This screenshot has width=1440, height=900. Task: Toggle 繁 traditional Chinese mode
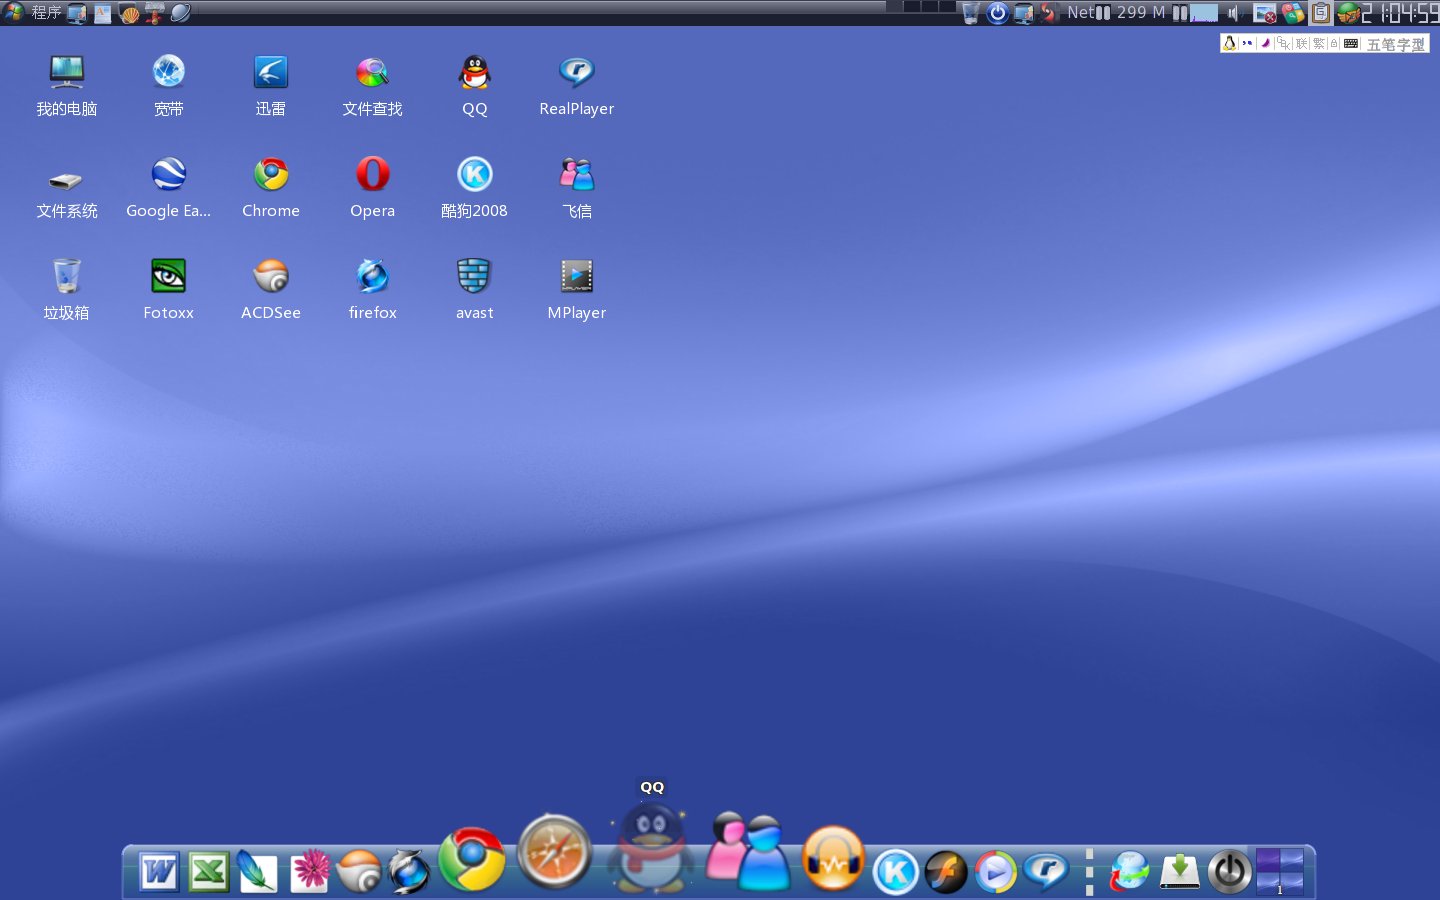tap(1318, 43)
